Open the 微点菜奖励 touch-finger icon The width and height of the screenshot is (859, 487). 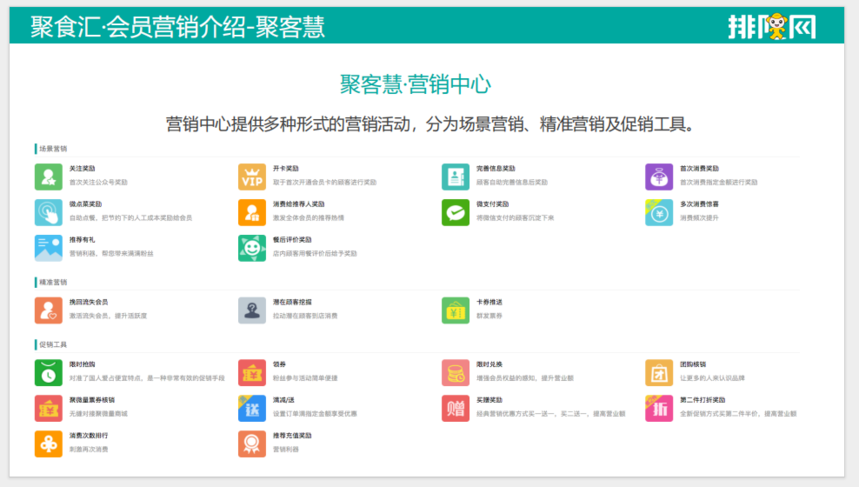(48, 212)
